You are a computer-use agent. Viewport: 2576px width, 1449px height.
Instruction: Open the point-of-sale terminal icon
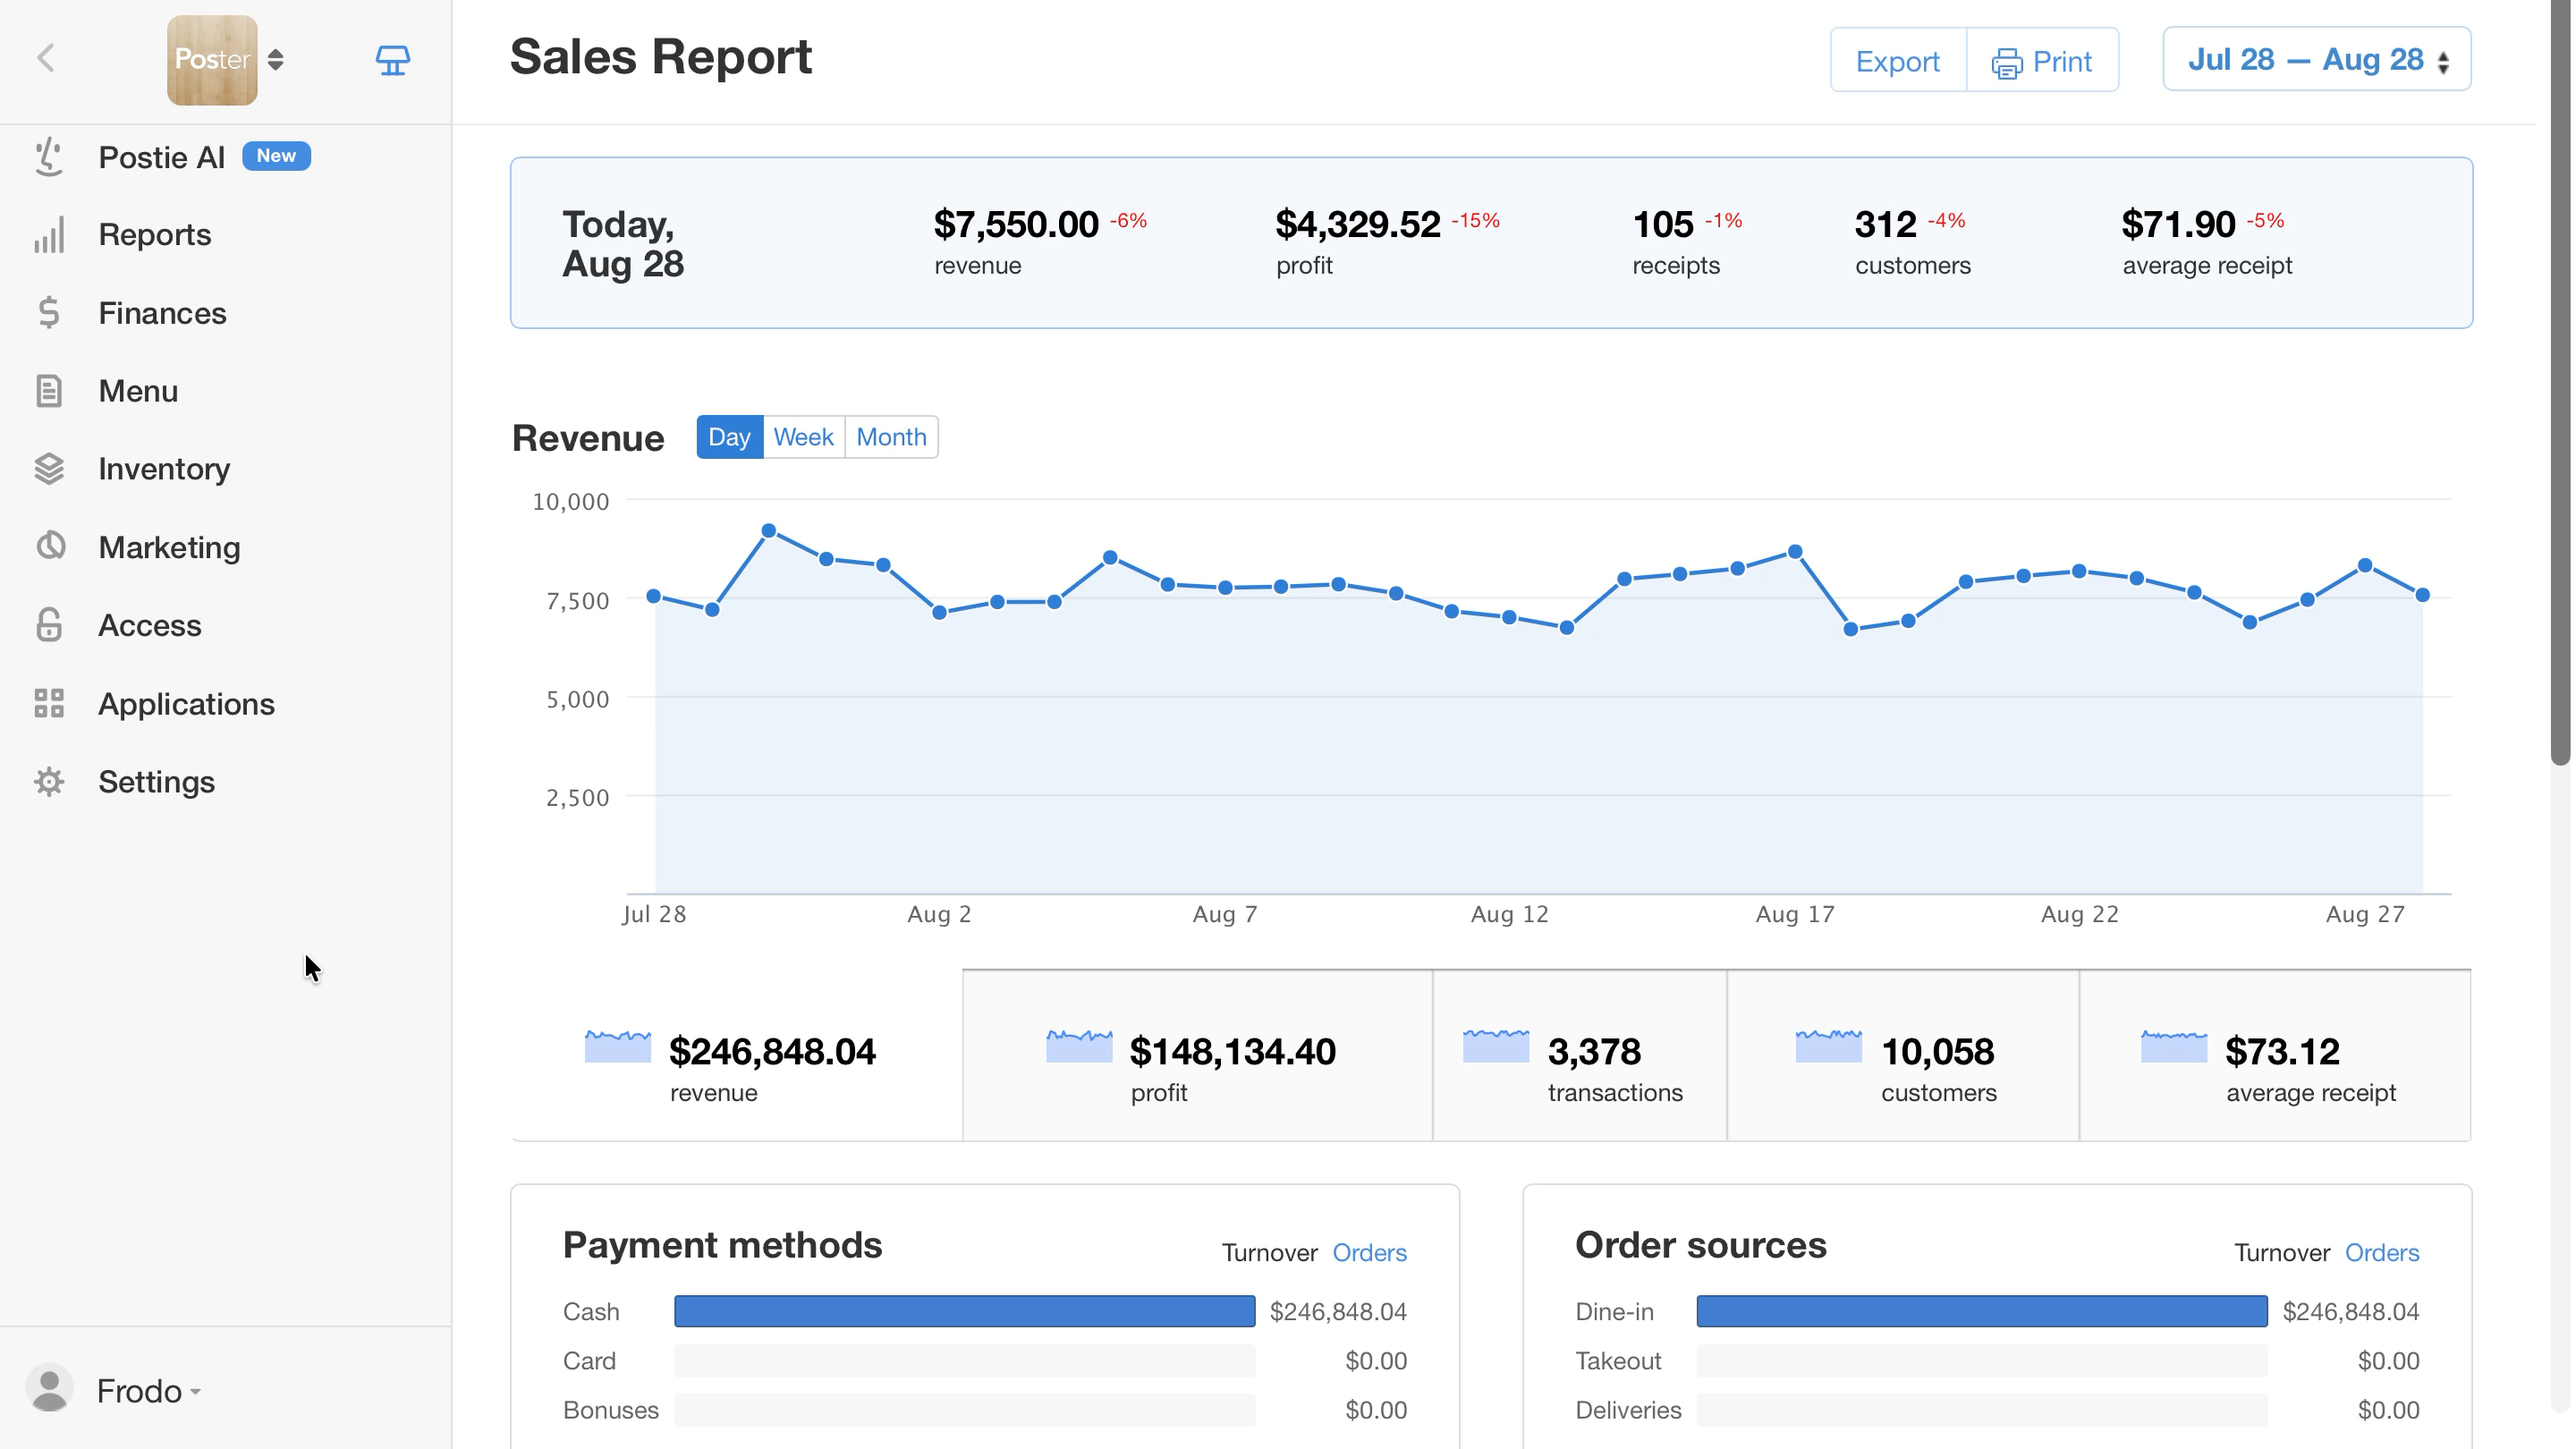(393, 61)
